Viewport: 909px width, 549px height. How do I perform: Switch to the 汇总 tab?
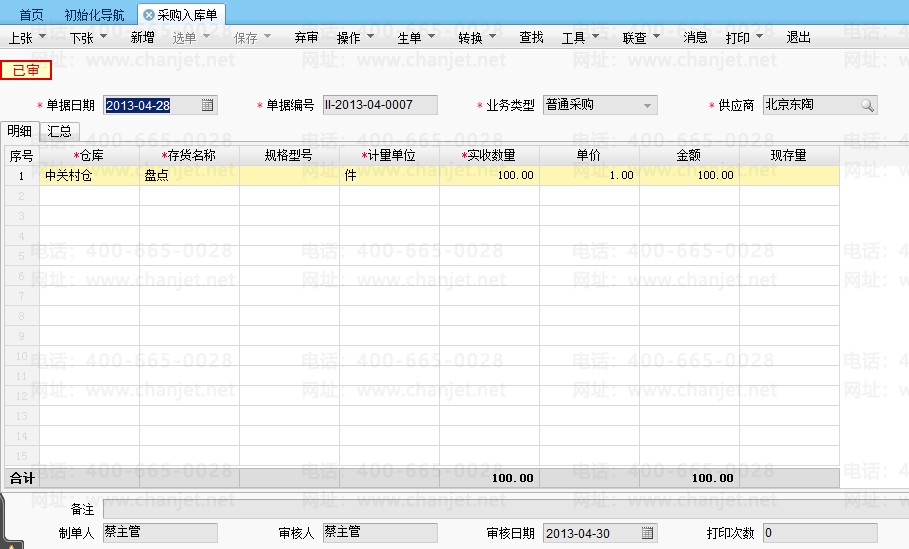point(59,131)
